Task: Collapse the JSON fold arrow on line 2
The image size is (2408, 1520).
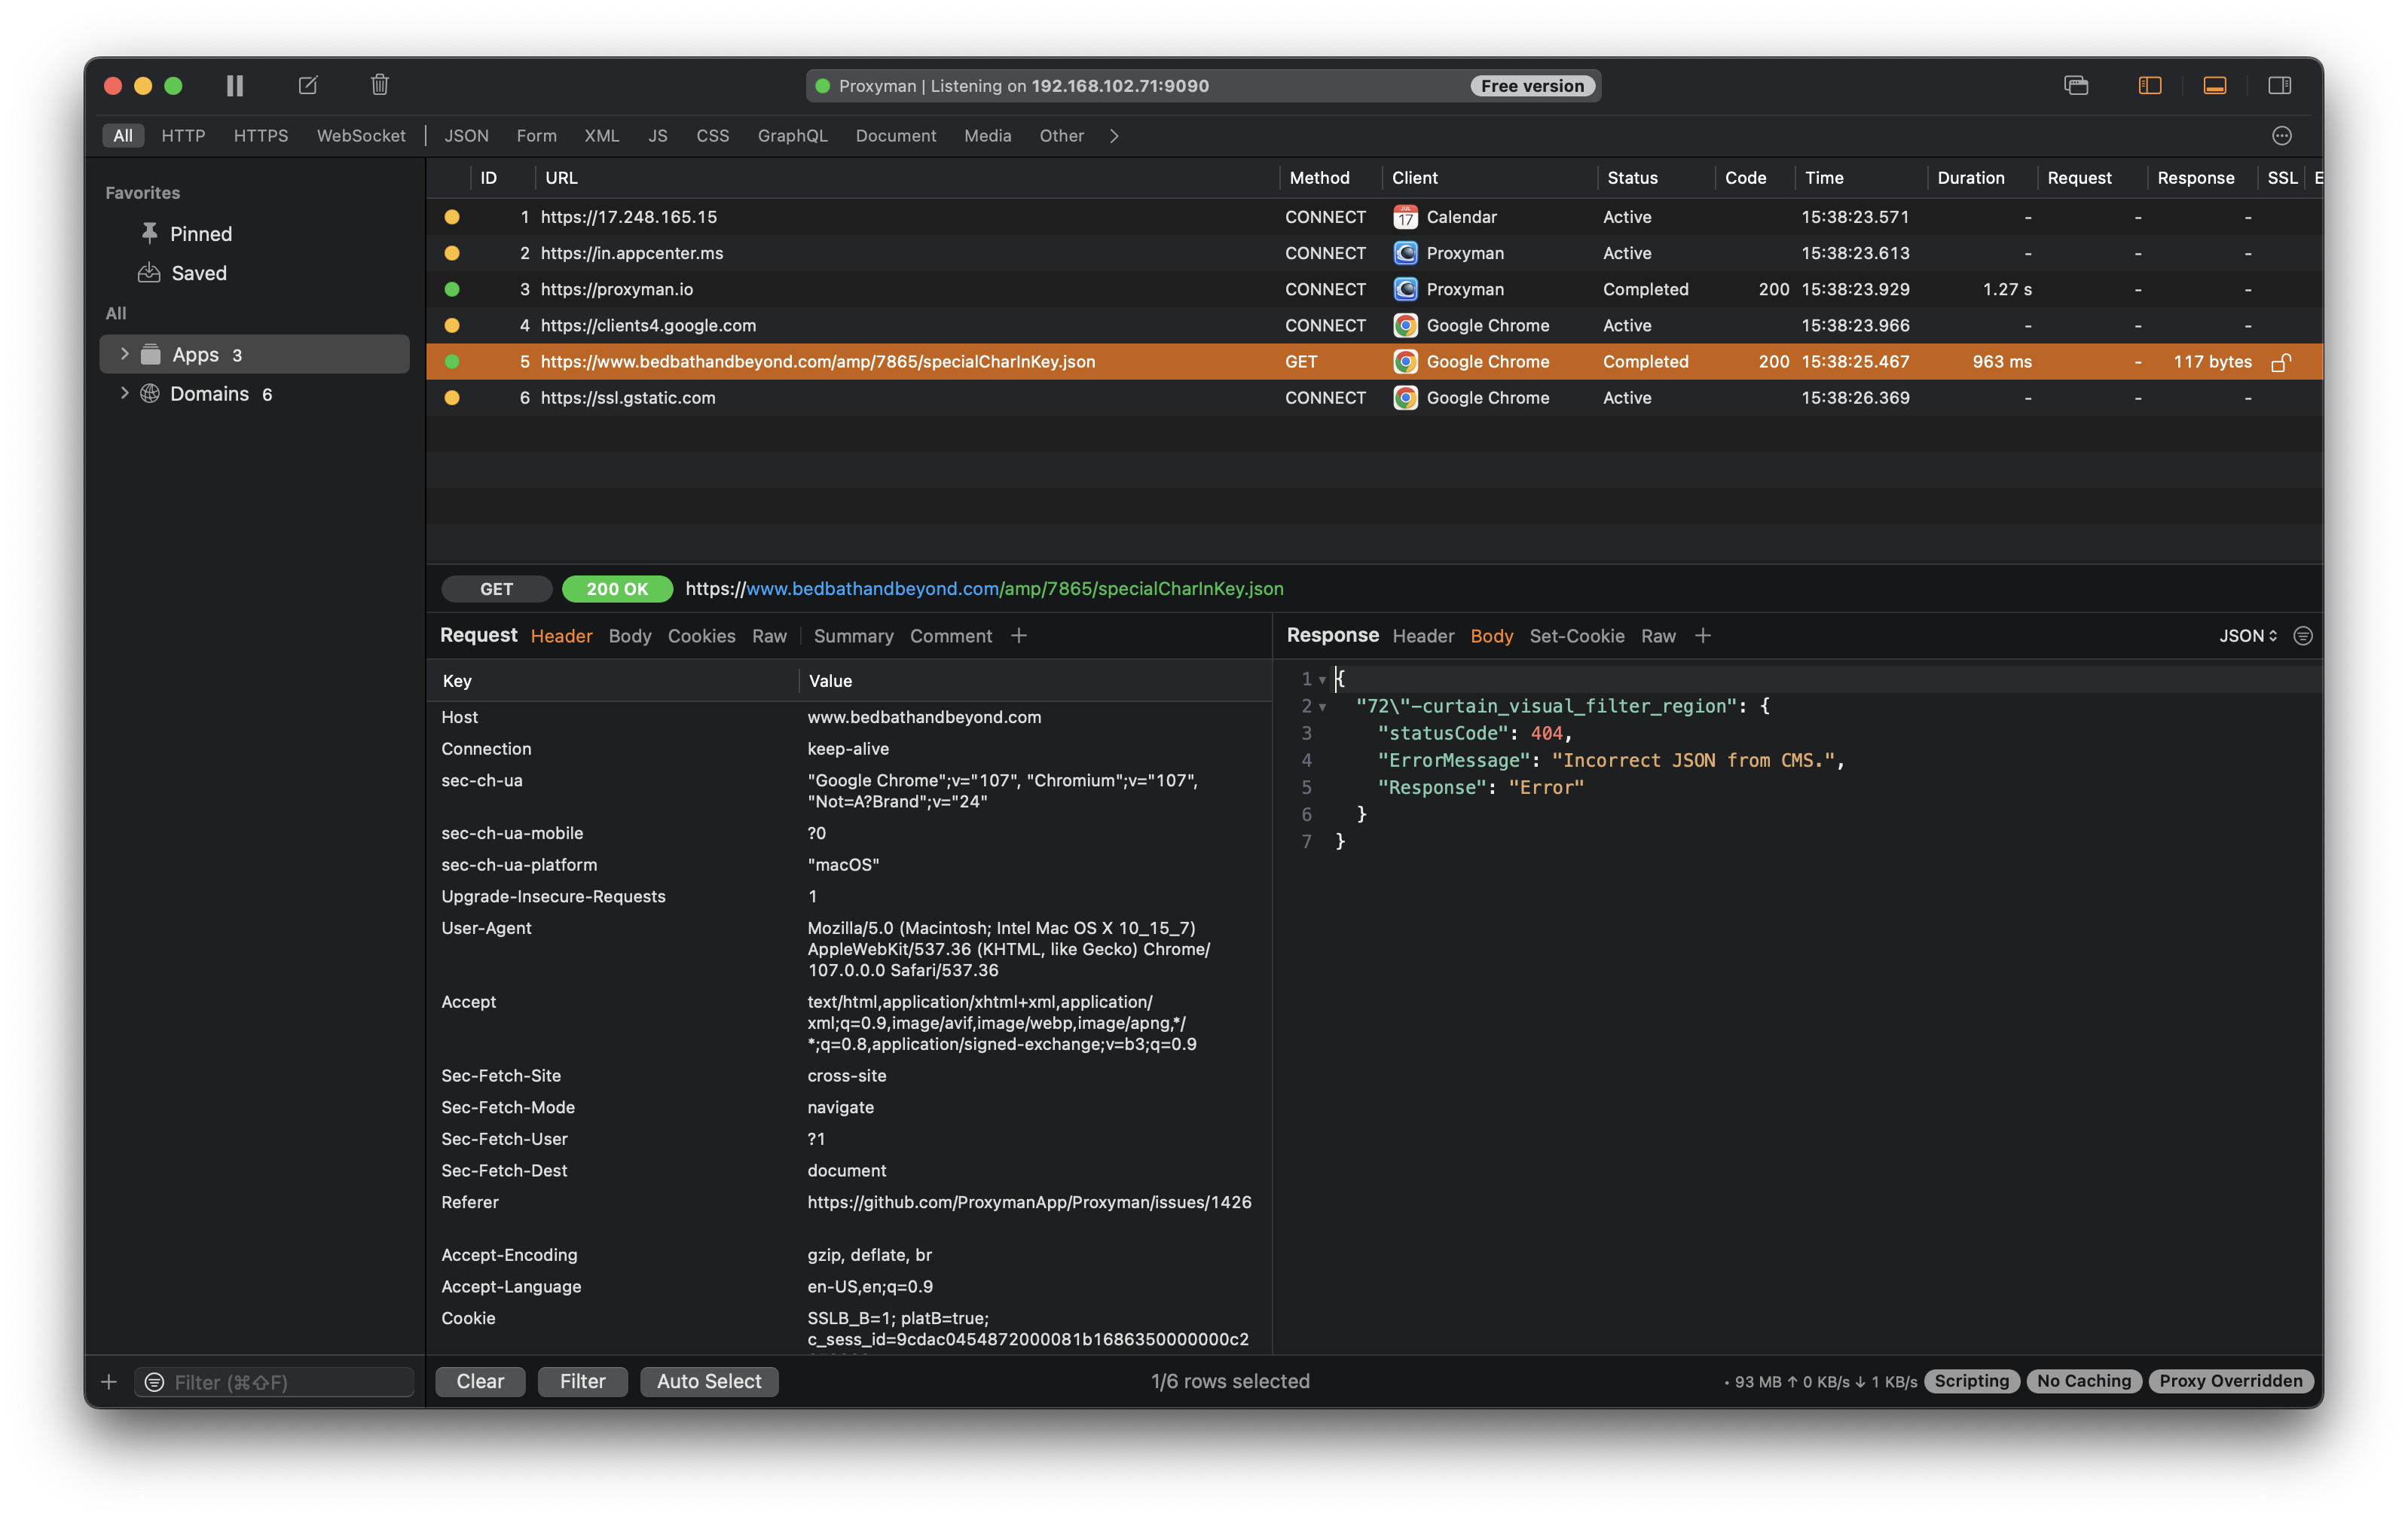Action: point(1322,707)
